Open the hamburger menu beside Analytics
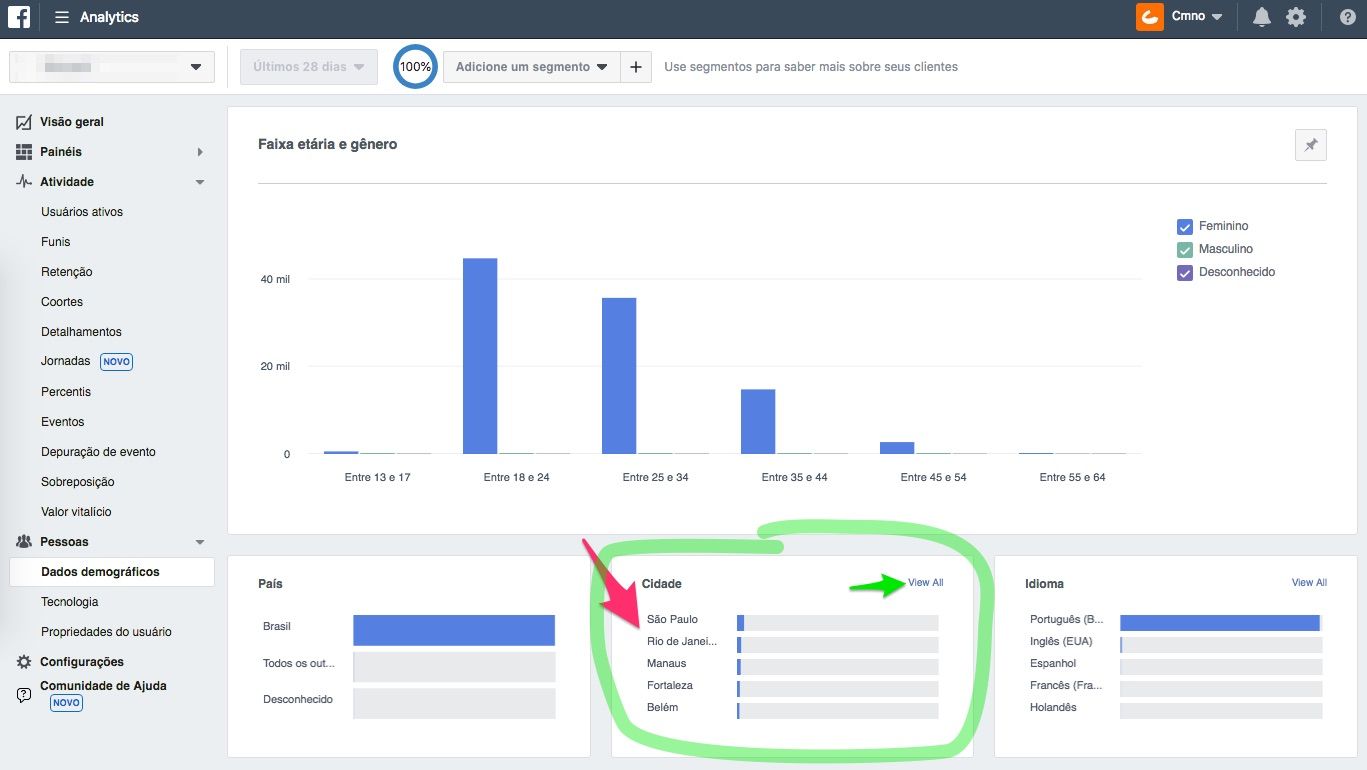Viewport: 1367px width, 770px height. click(x=62, y=17)
